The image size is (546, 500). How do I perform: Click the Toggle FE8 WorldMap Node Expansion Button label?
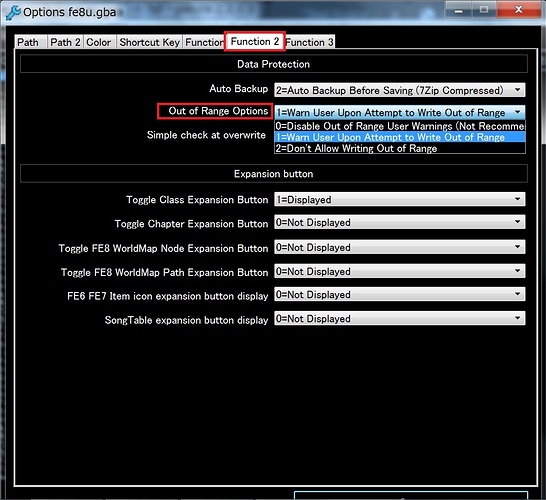pos(163,248)
